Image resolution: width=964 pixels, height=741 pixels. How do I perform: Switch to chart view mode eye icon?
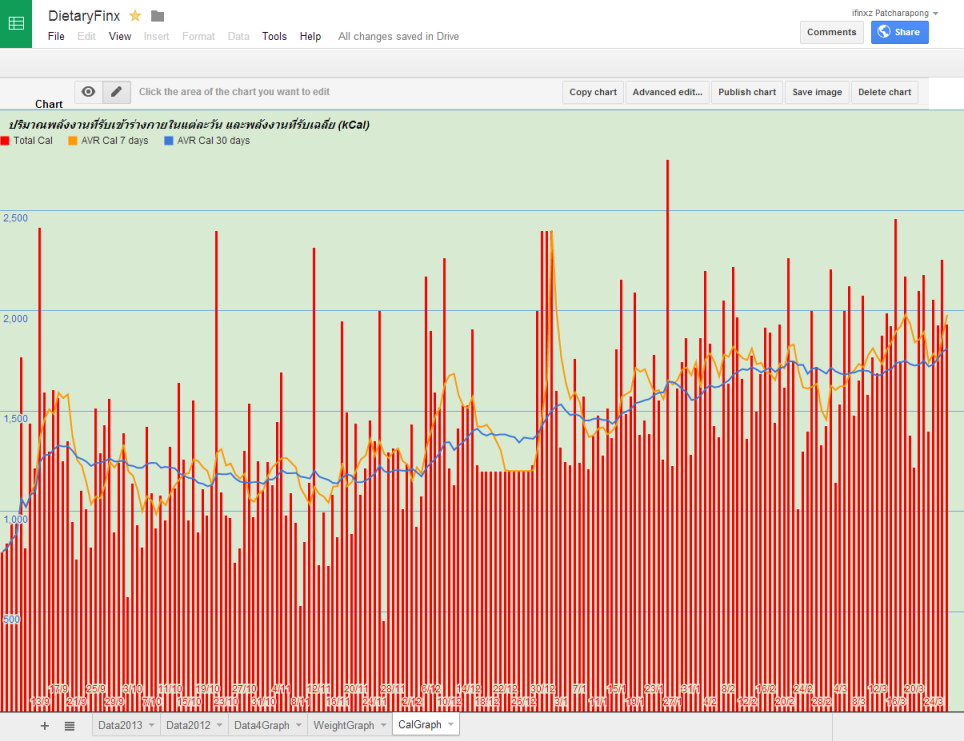tap(89, 92)
